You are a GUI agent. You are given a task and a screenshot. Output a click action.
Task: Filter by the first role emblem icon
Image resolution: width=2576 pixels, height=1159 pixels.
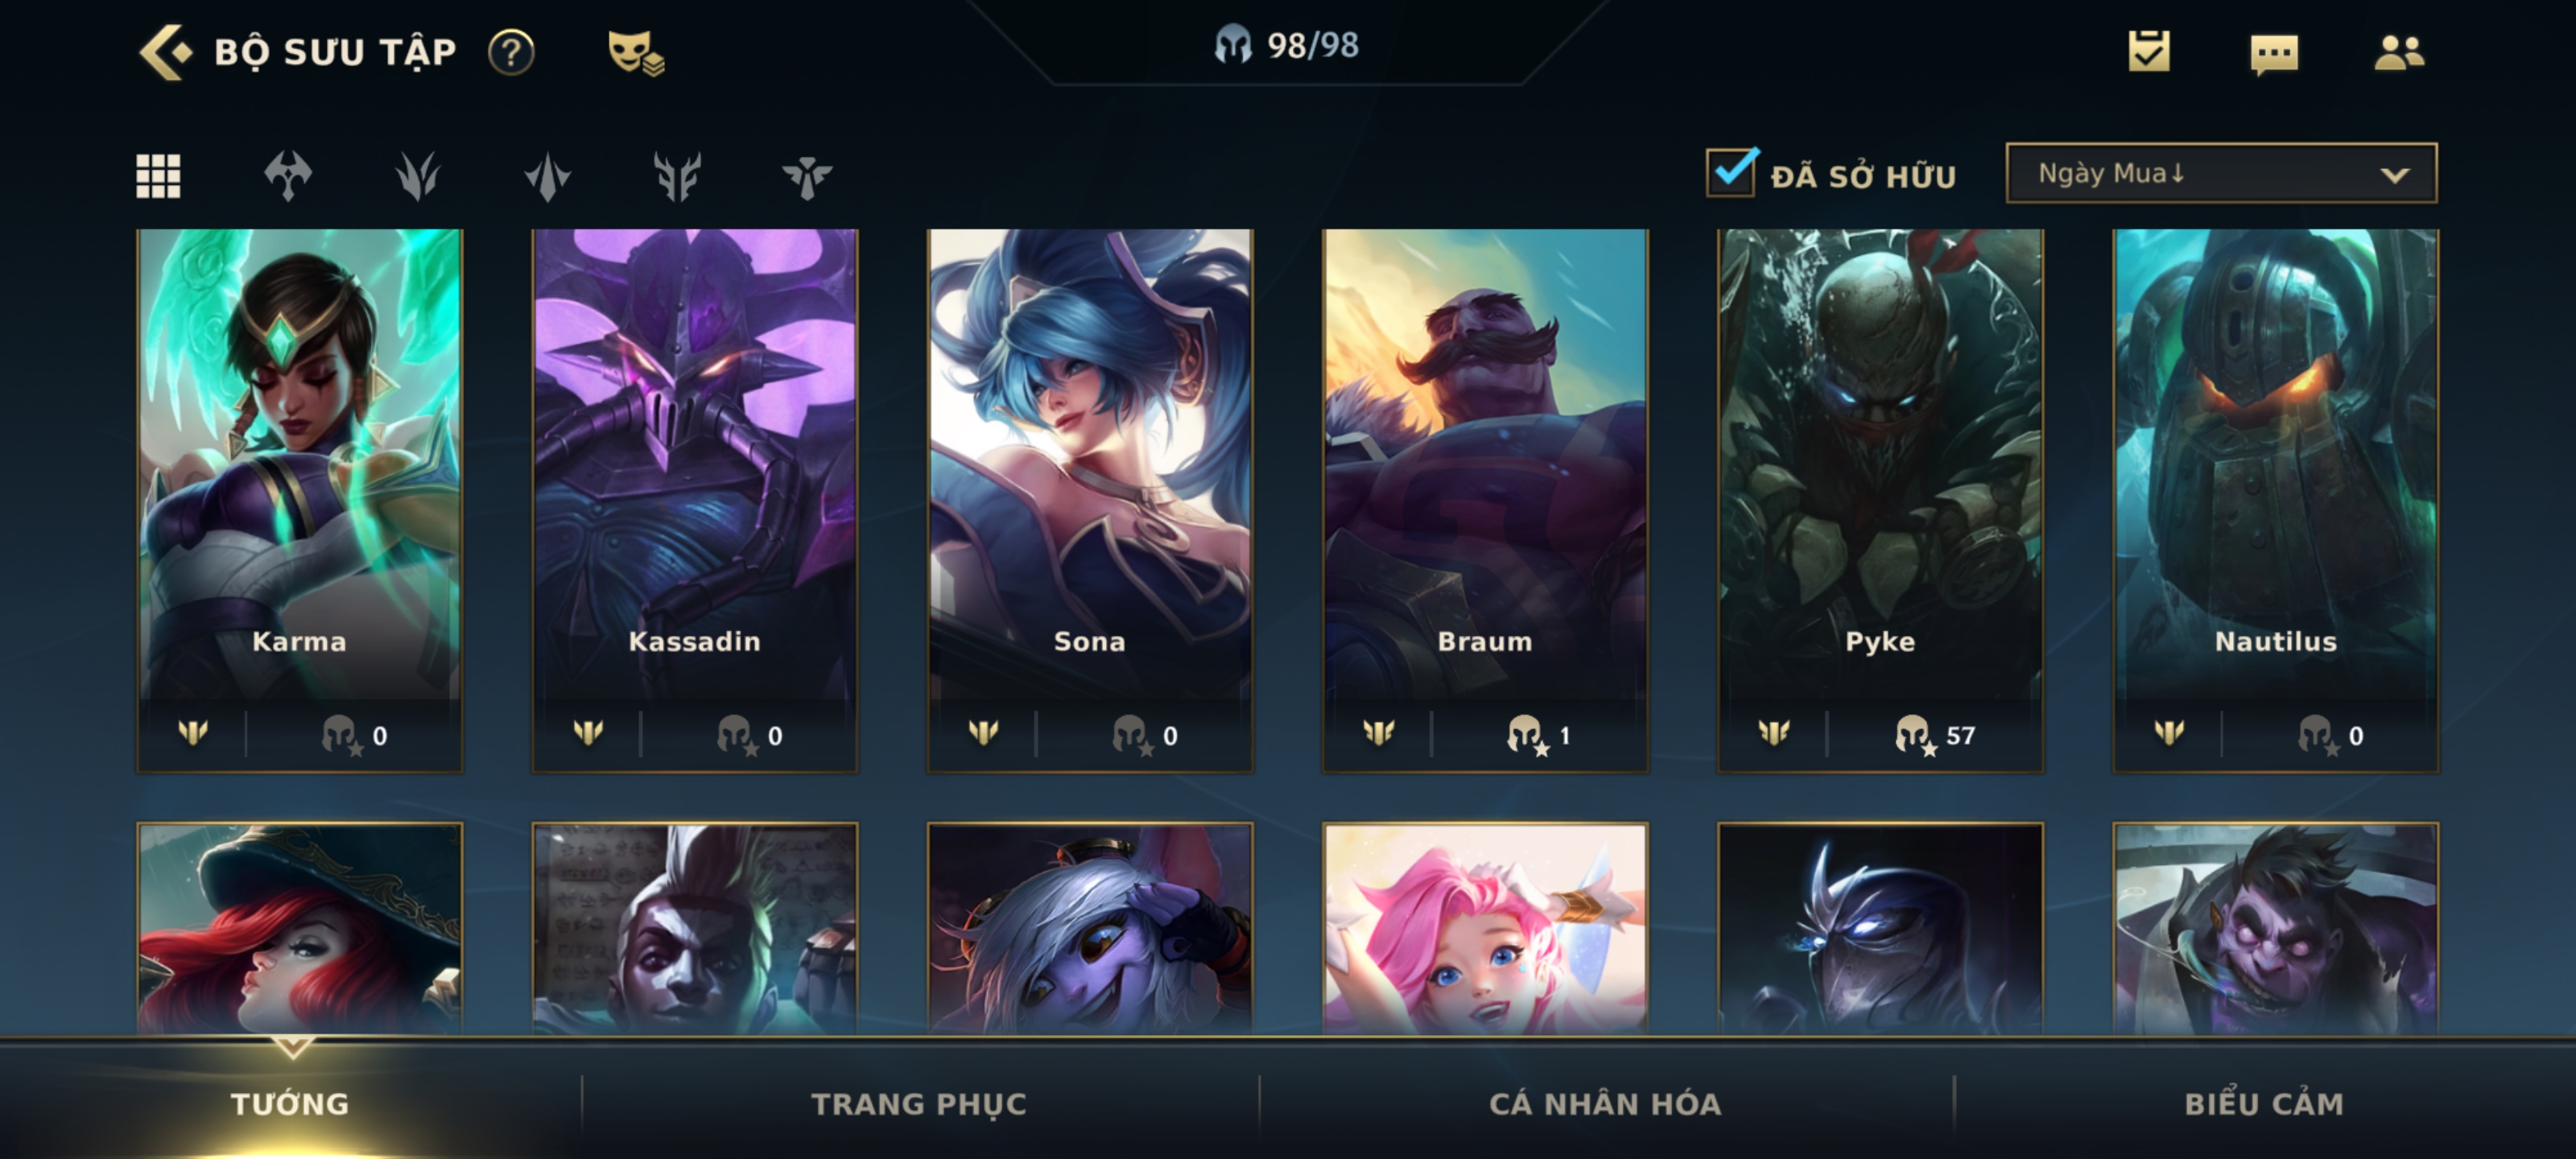point(288,176)
